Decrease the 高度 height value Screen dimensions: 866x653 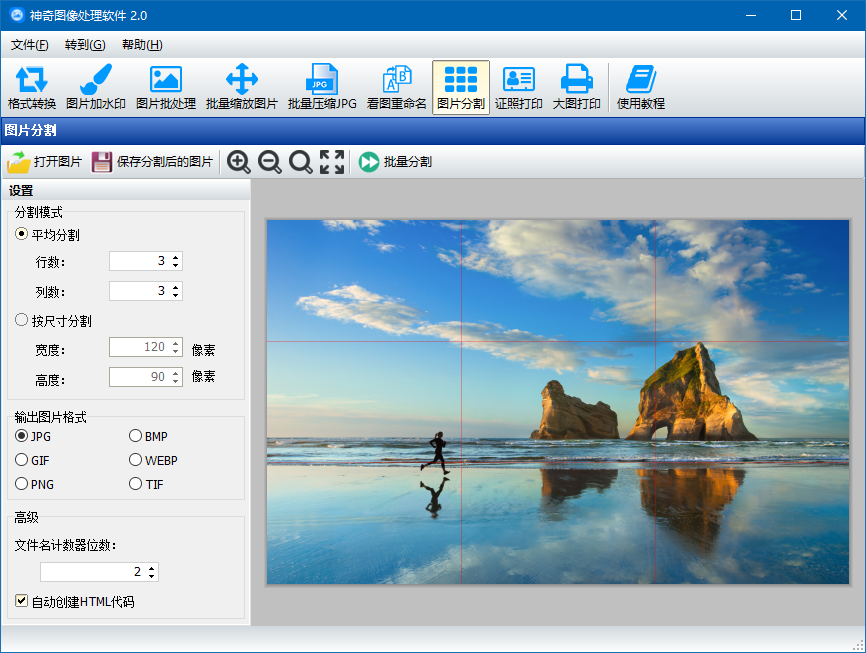coord(176,381)
